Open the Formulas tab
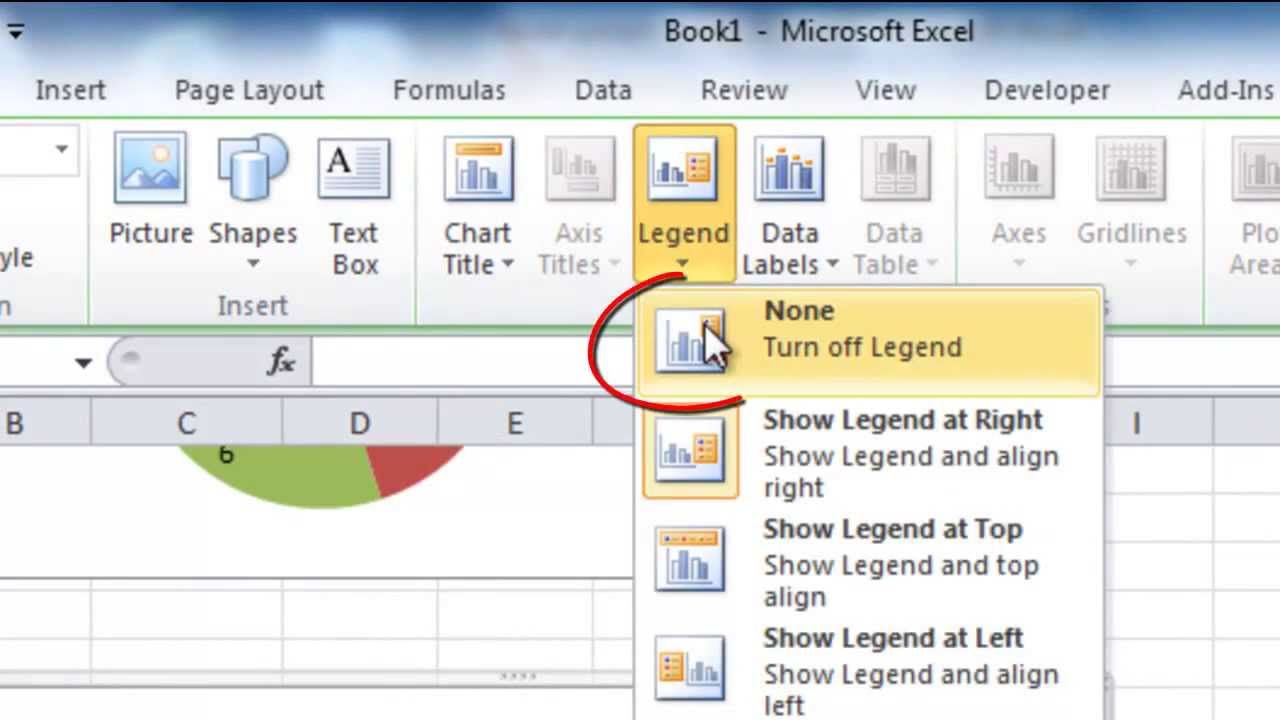The height and width of the screenshot is (720, 1280). coord(449,90)
